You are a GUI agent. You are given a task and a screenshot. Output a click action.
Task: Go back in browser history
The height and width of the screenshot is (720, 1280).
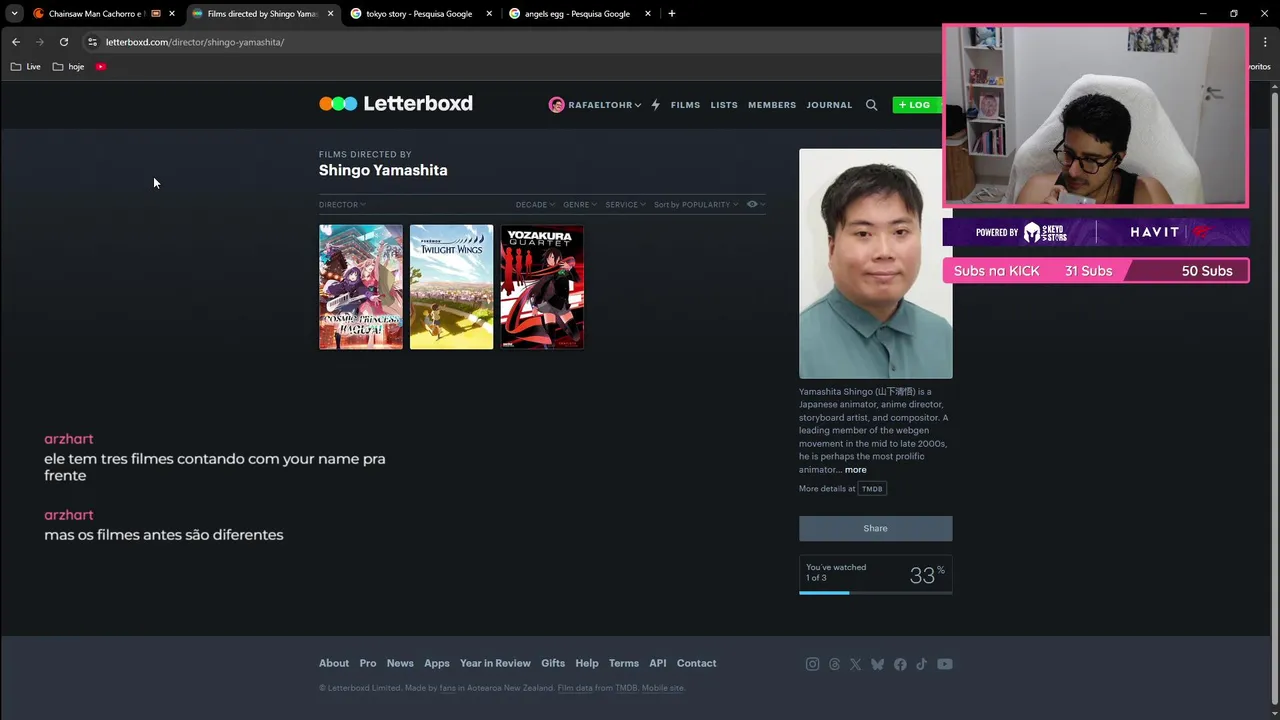click(x=16, y=42)
